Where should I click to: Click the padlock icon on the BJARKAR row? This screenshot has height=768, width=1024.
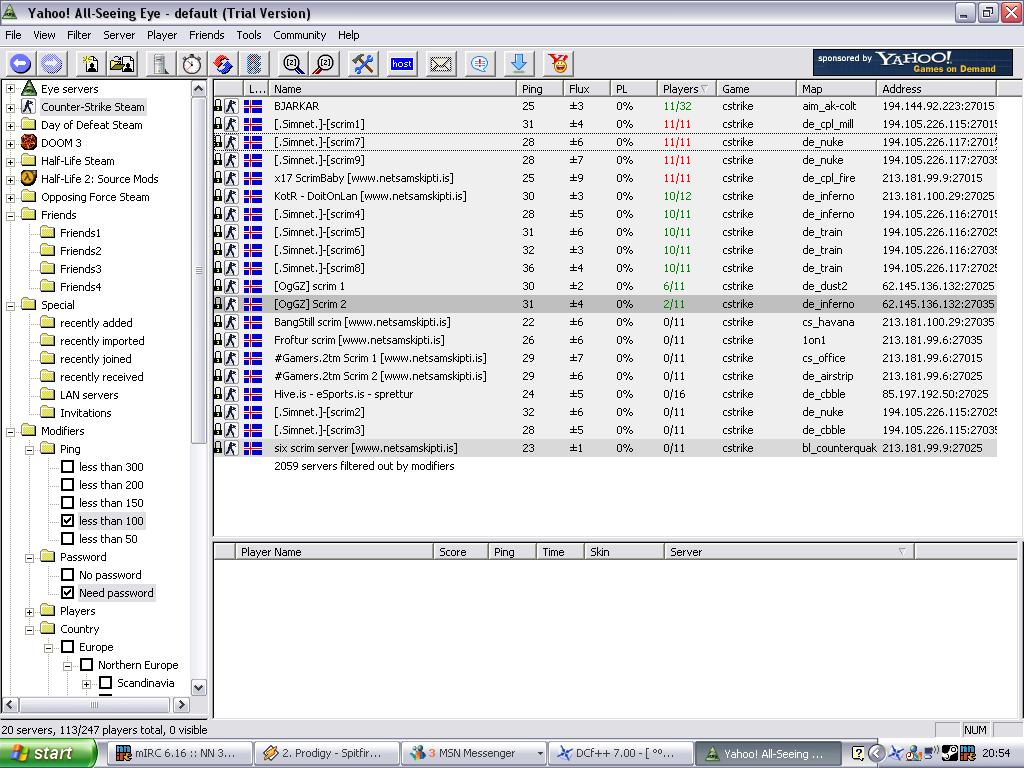click(218, 106)
